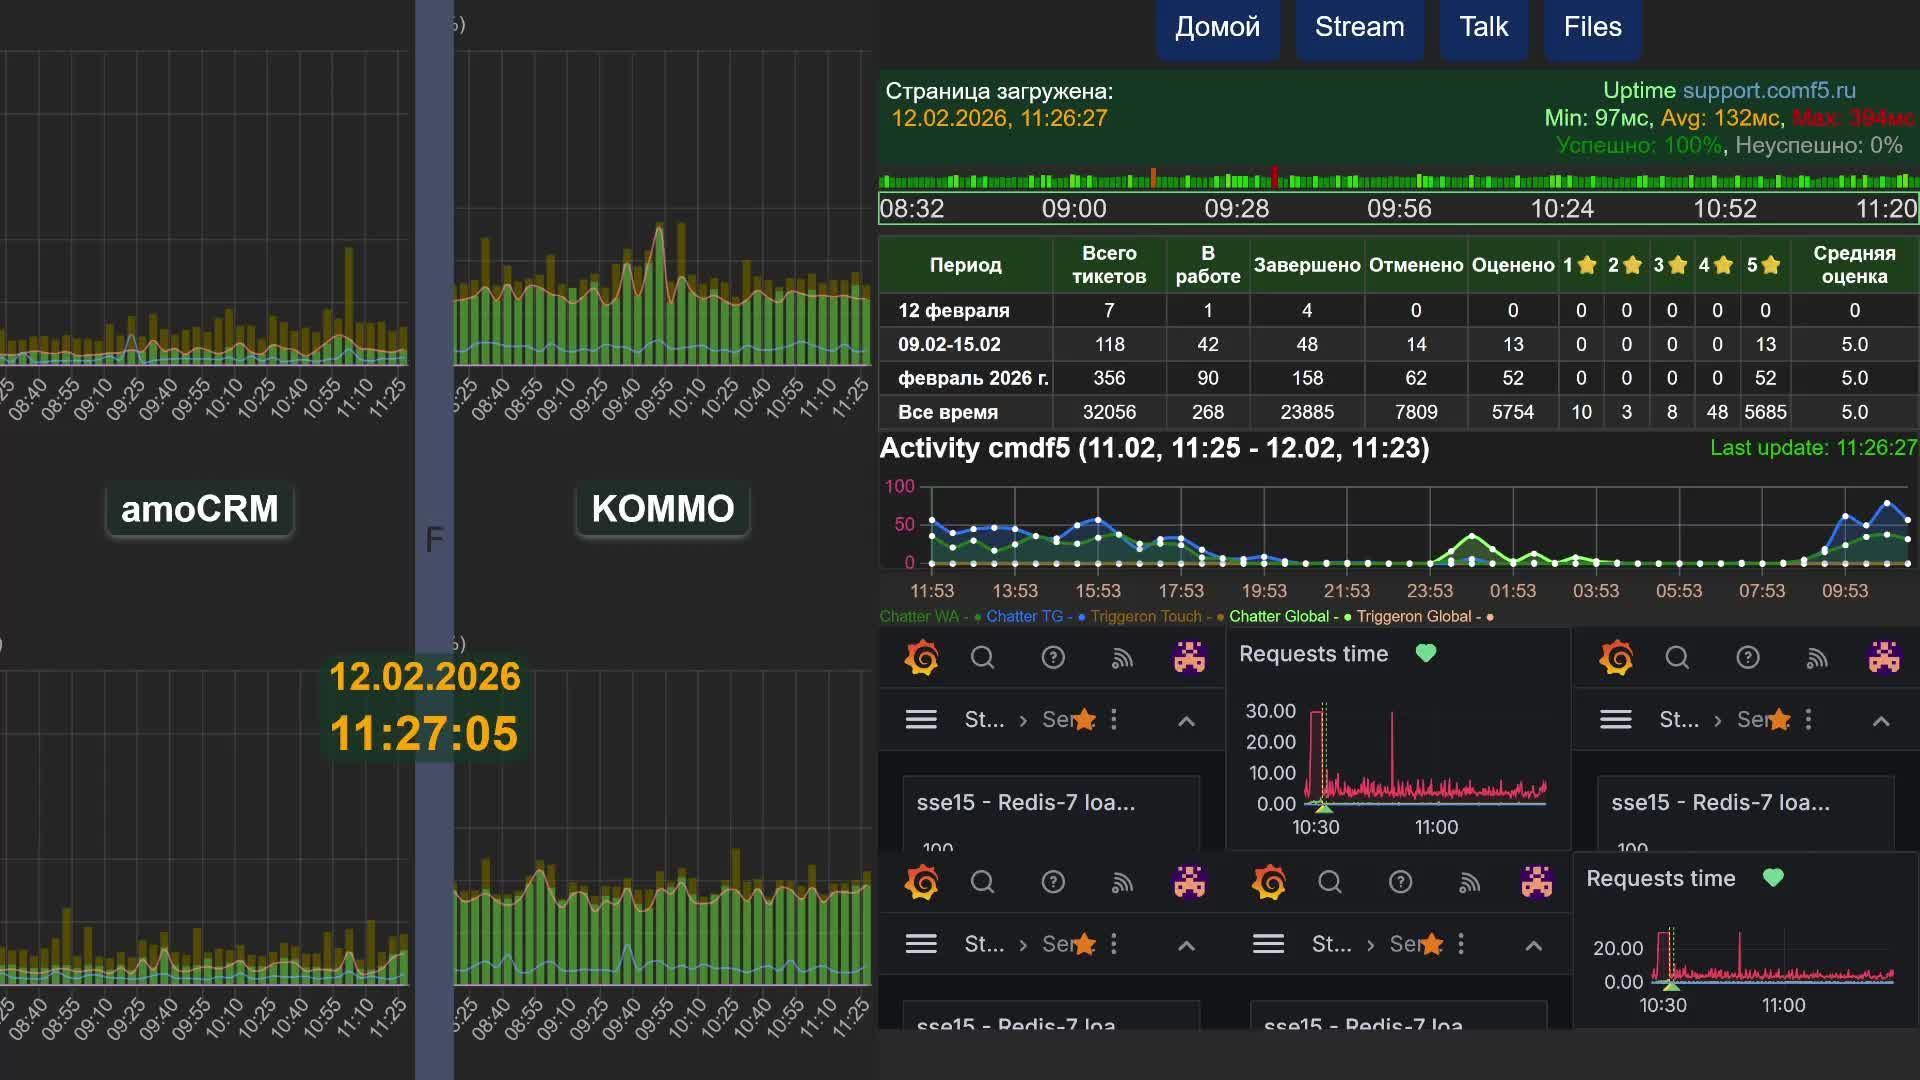Collapse chevron in the lower-middle Grafana panel
1920x1080 pixels.
click(x=1533, y=946)
